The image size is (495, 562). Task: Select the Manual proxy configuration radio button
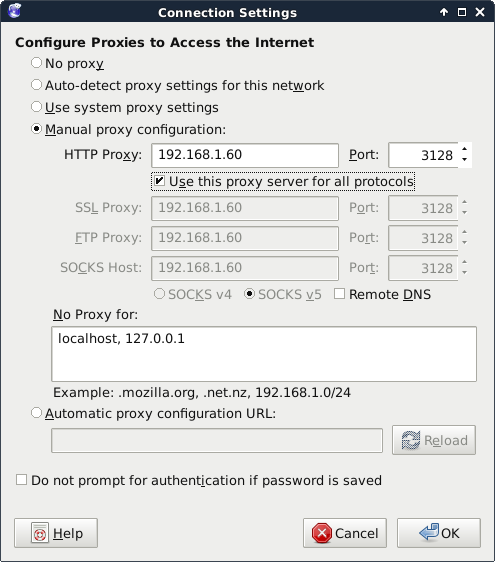point(36,129)
